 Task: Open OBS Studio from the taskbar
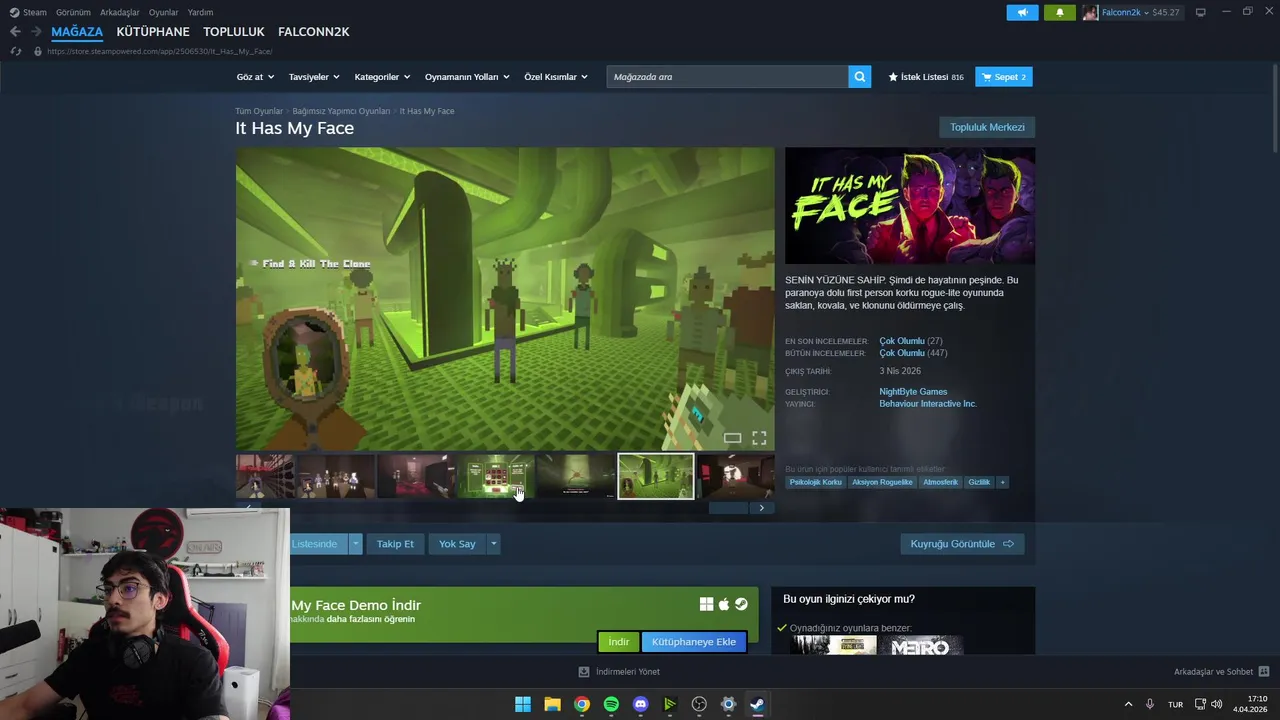tap(699, 704)
